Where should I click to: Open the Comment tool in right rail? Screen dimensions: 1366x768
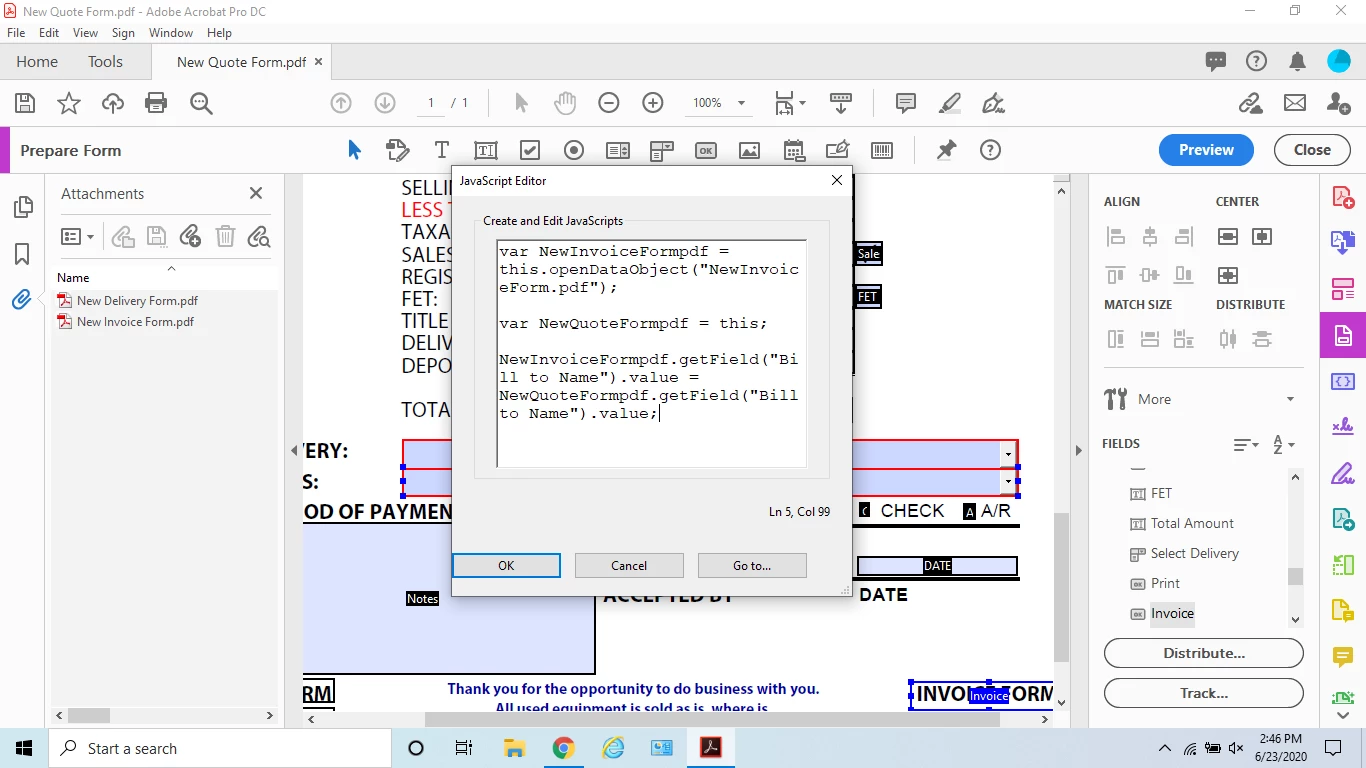point(1343,657)
